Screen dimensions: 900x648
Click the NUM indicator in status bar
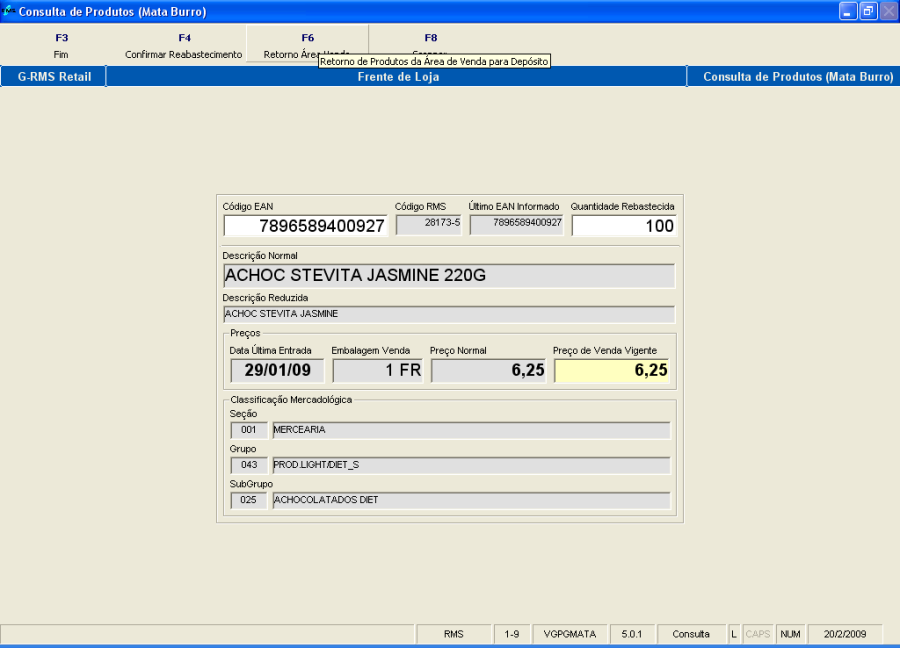(x=790, y=634)
